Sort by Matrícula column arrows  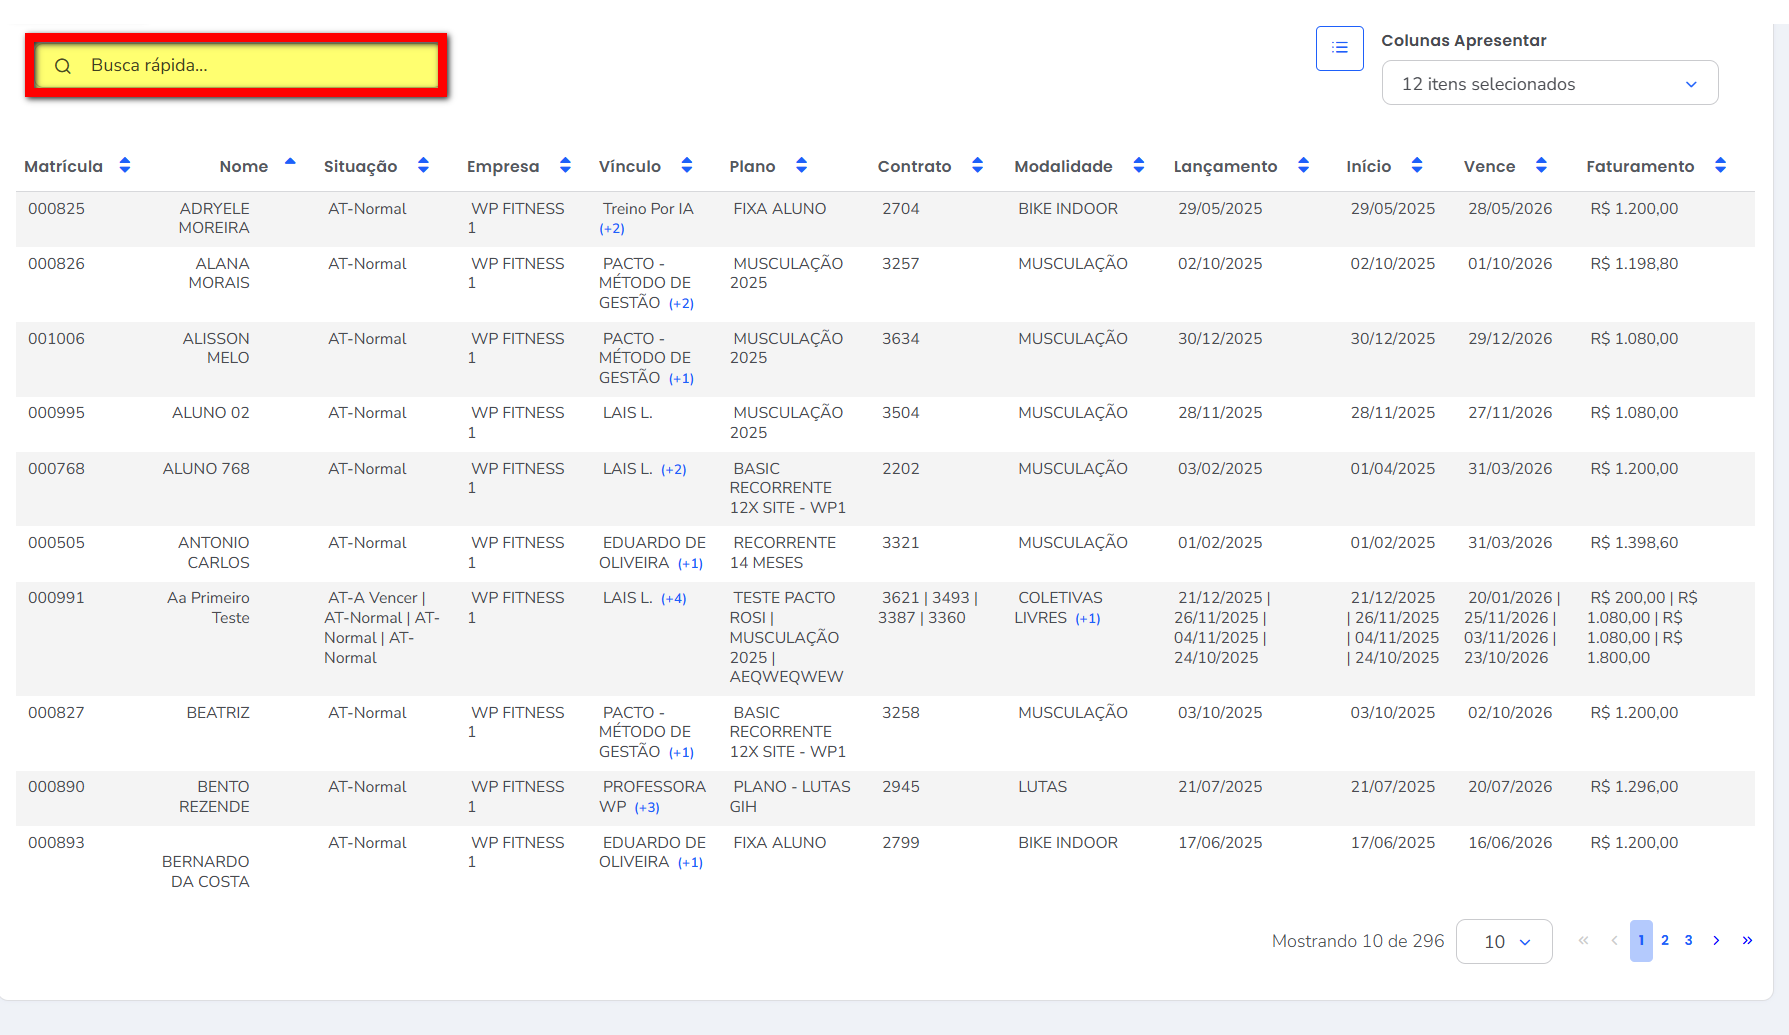tap(125, 166)
